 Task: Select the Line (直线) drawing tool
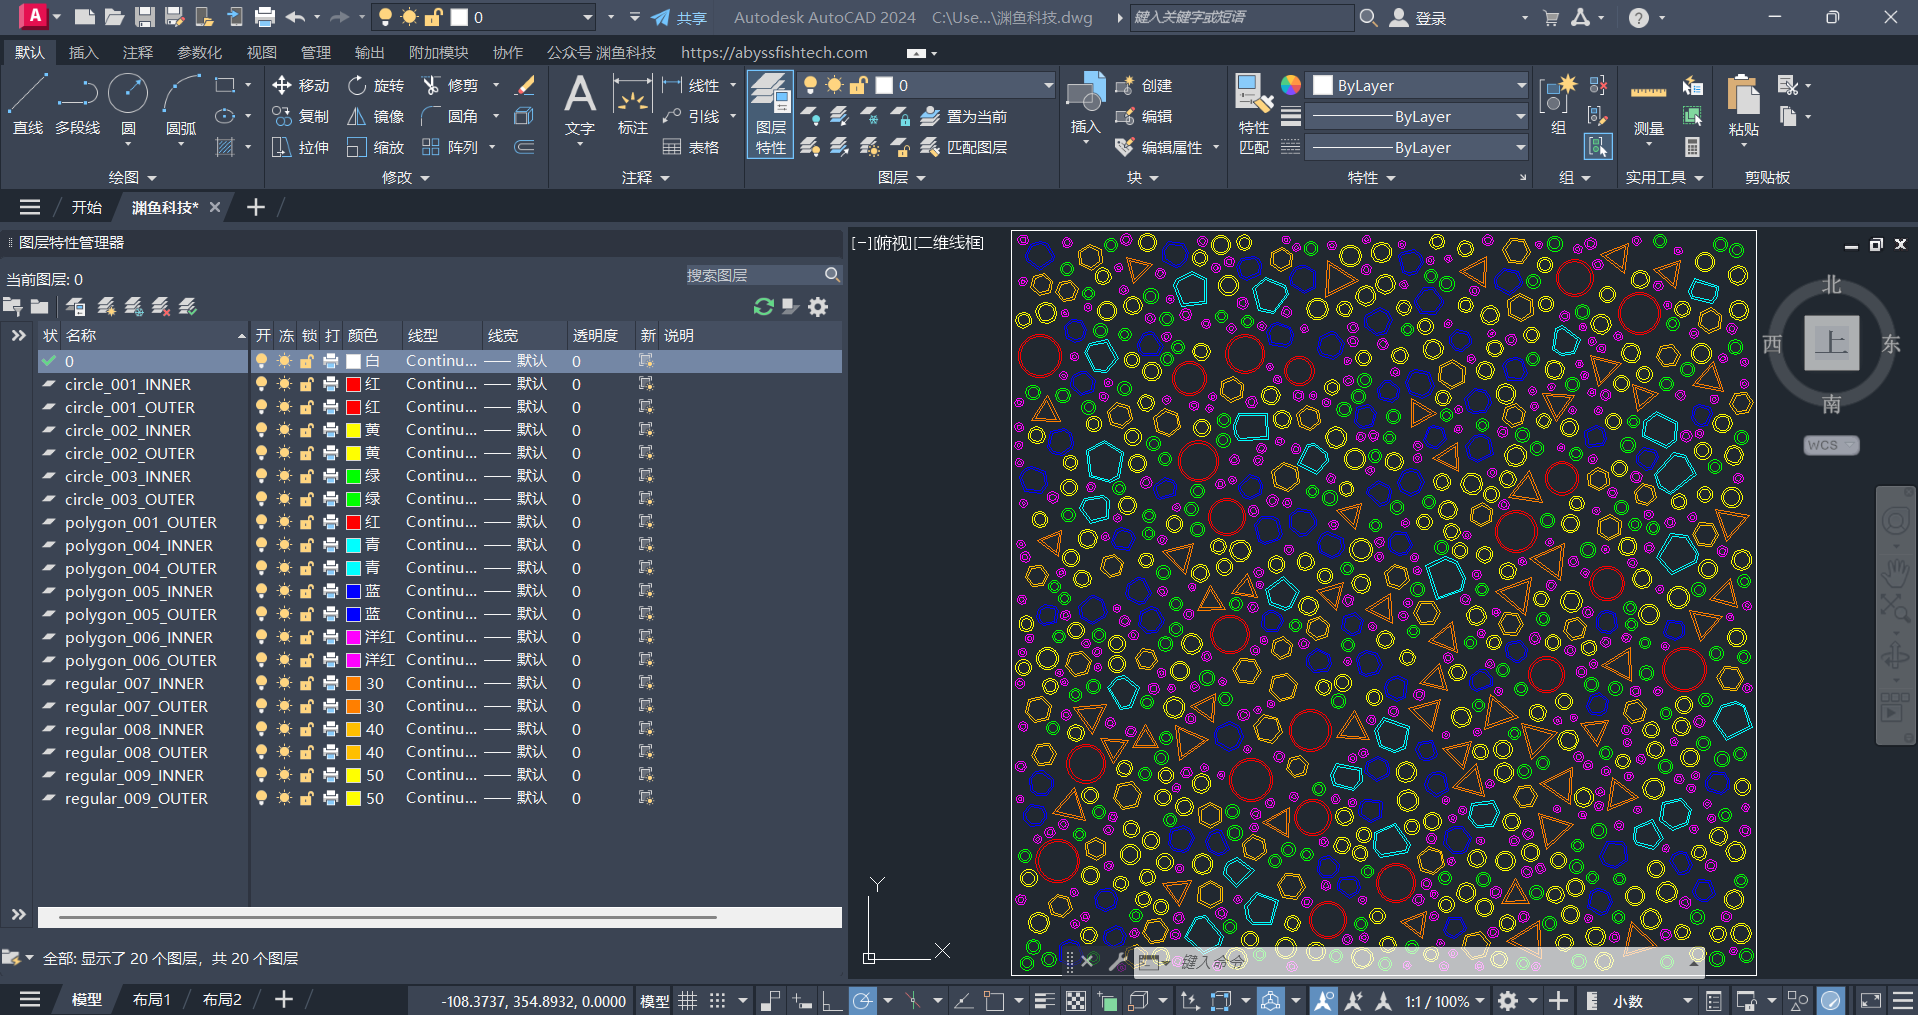[27, 104]
